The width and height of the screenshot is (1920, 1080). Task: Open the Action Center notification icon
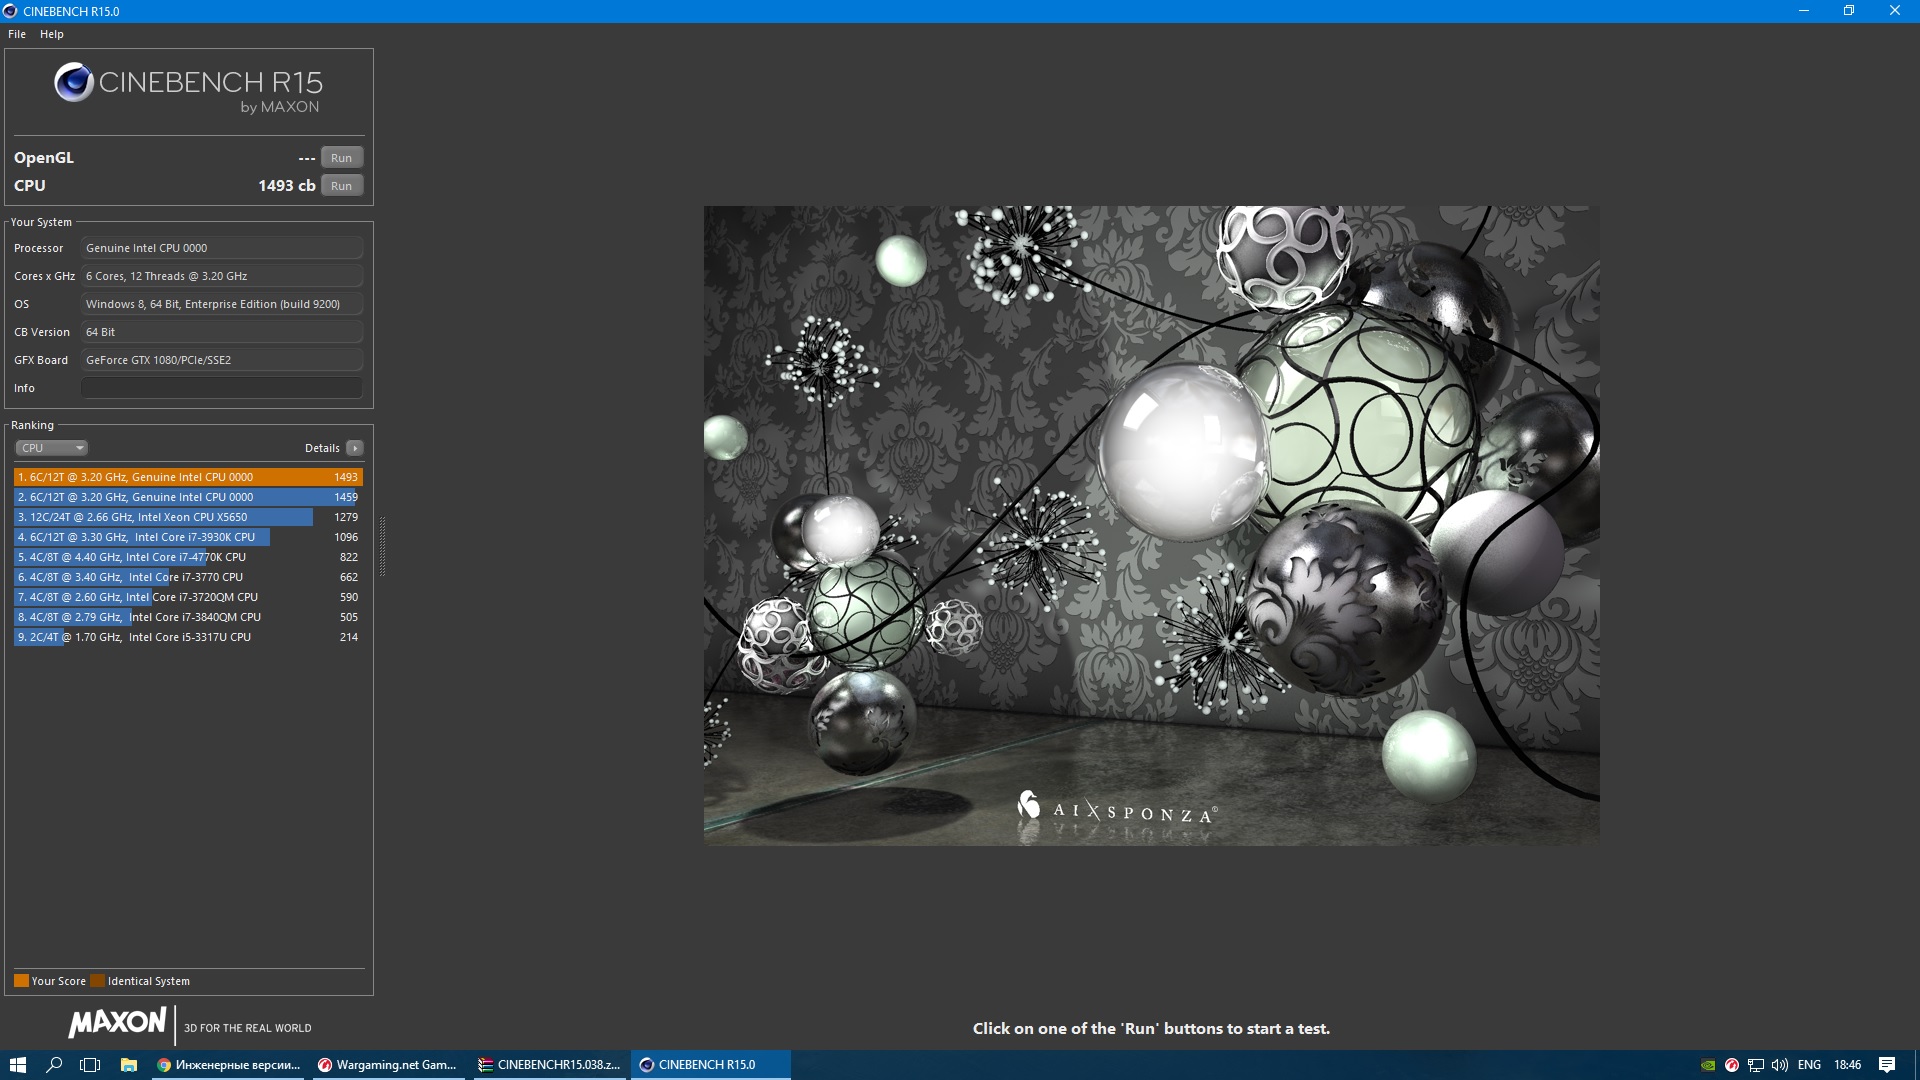pos(1886,1065)
